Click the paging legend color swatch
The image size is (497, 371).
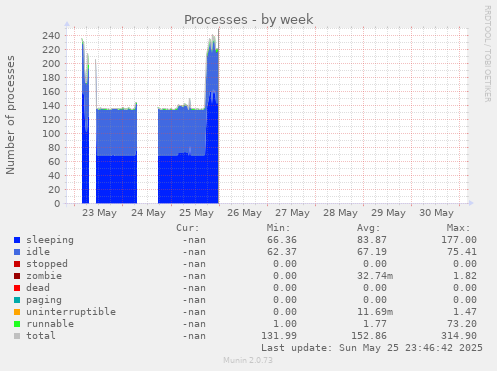click(17, 300)
